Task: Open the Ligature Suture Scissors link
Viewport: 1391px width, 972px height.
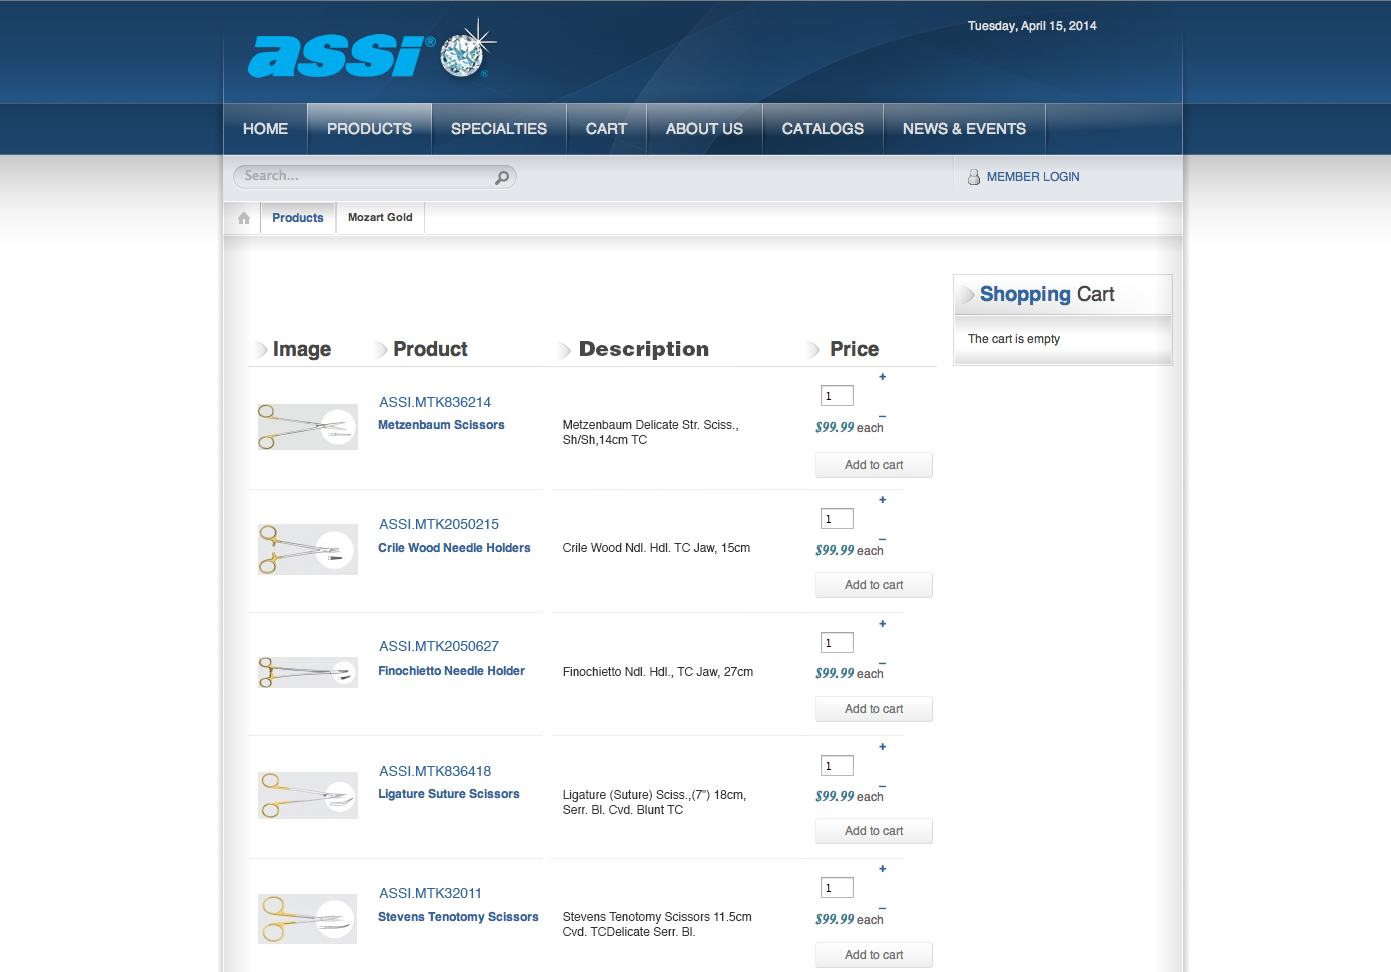Action: pyautogui.click(x=449, y=794)
